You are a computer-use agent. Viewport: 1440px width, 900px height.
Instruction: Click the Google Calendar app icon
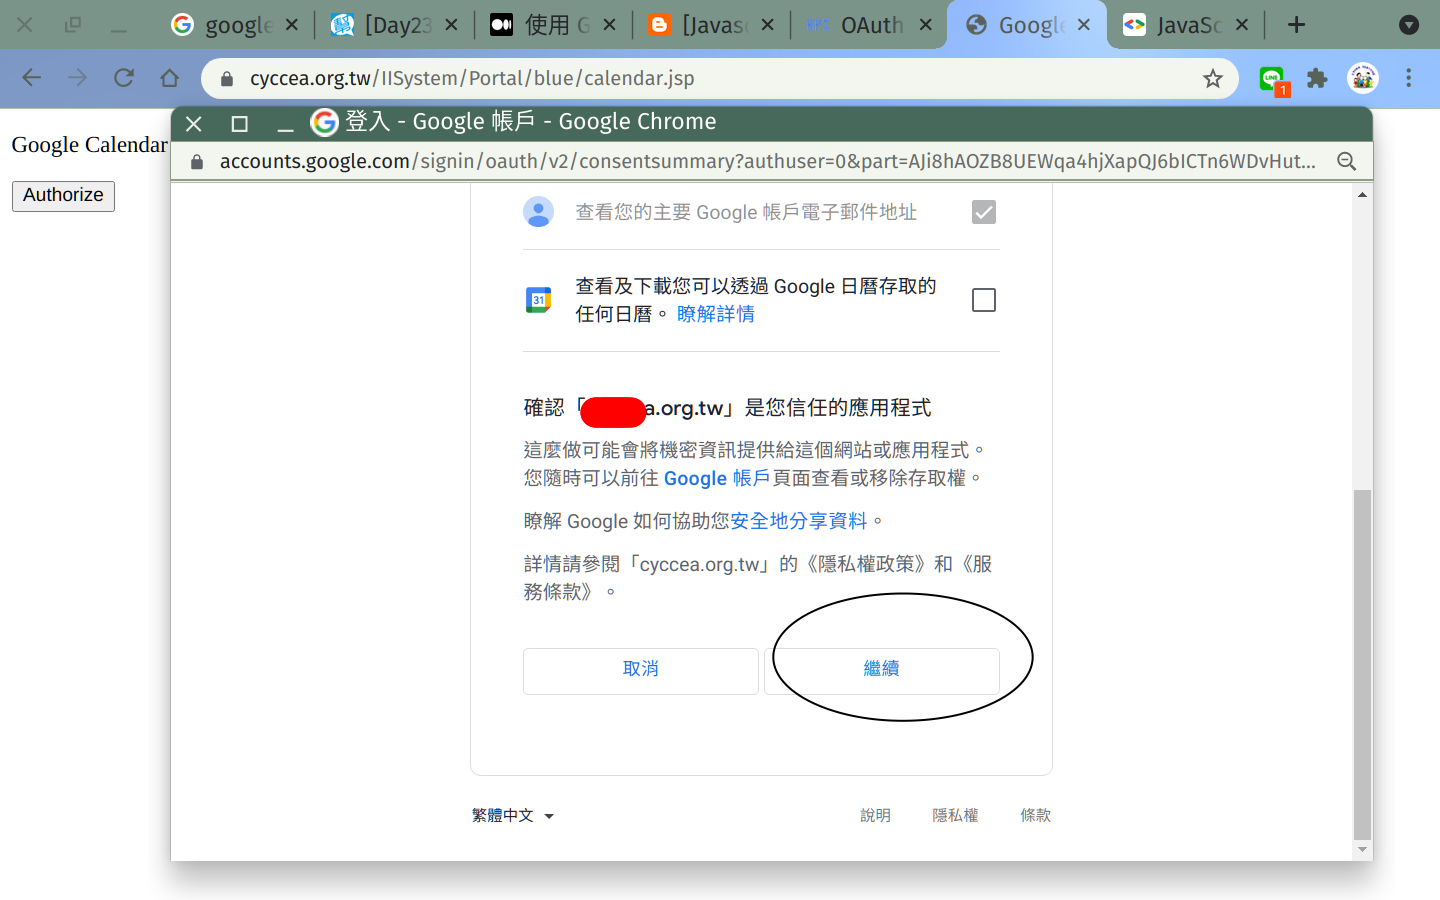pos(539,300)
